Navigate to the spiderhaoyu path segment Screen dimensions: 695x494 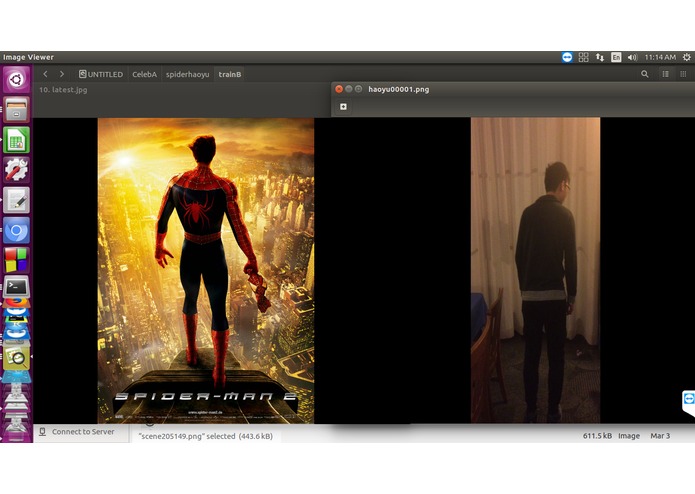coord(187,74)
